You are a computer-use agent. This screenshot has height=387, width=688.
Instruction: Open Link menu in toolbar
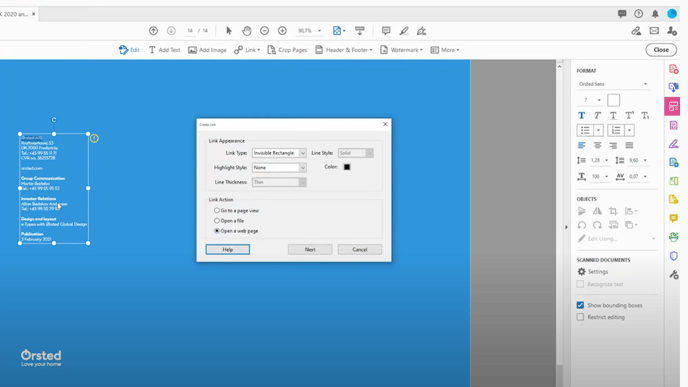[247, 50]
